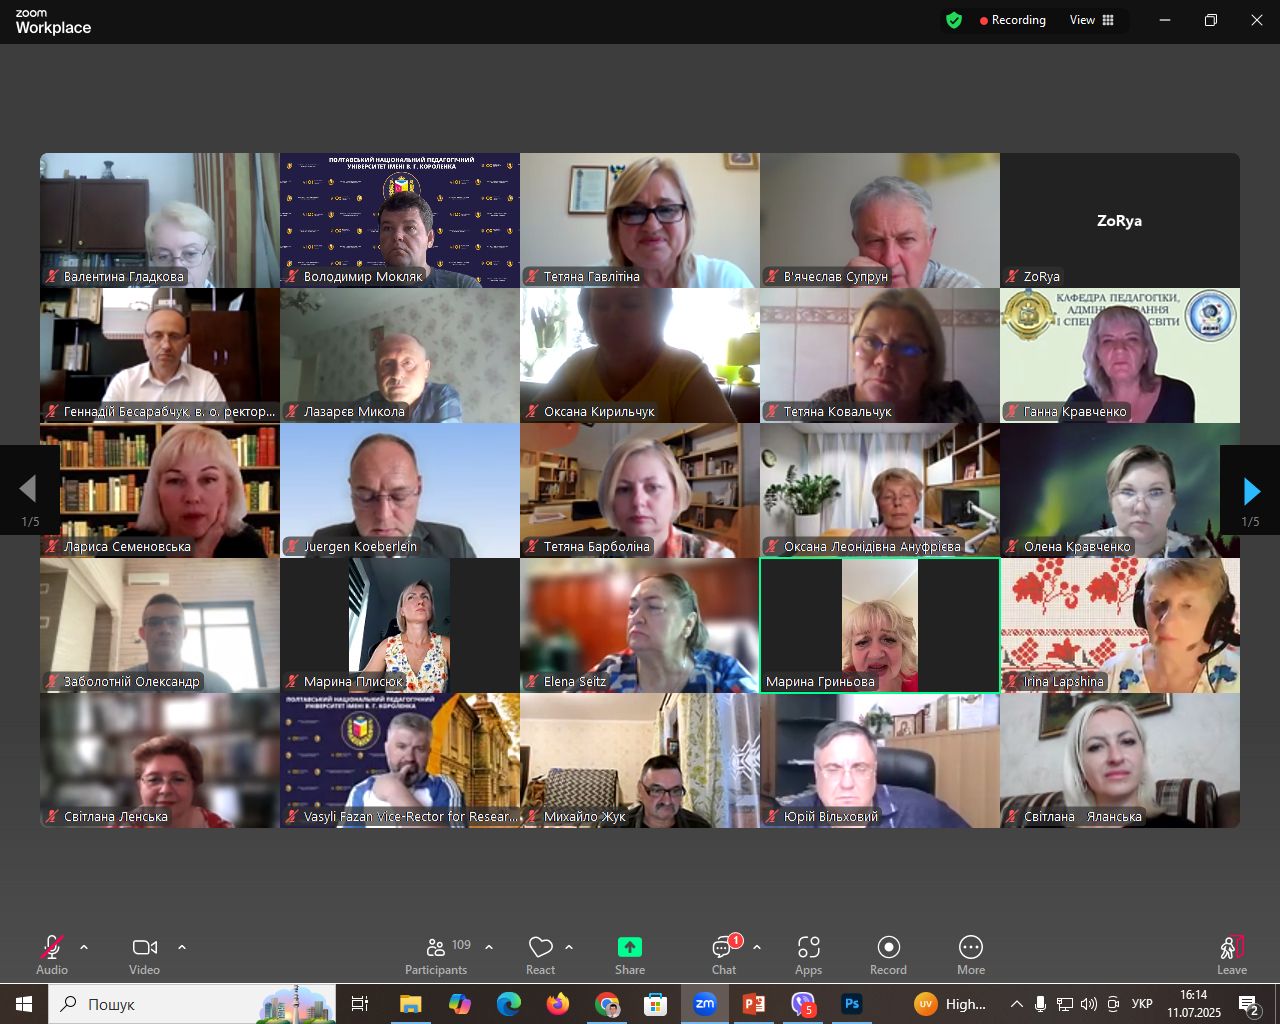This screenshot has width=1280, height=1024.
Task: Select the Марина Гриньова video tile
Action: point(880,625)
